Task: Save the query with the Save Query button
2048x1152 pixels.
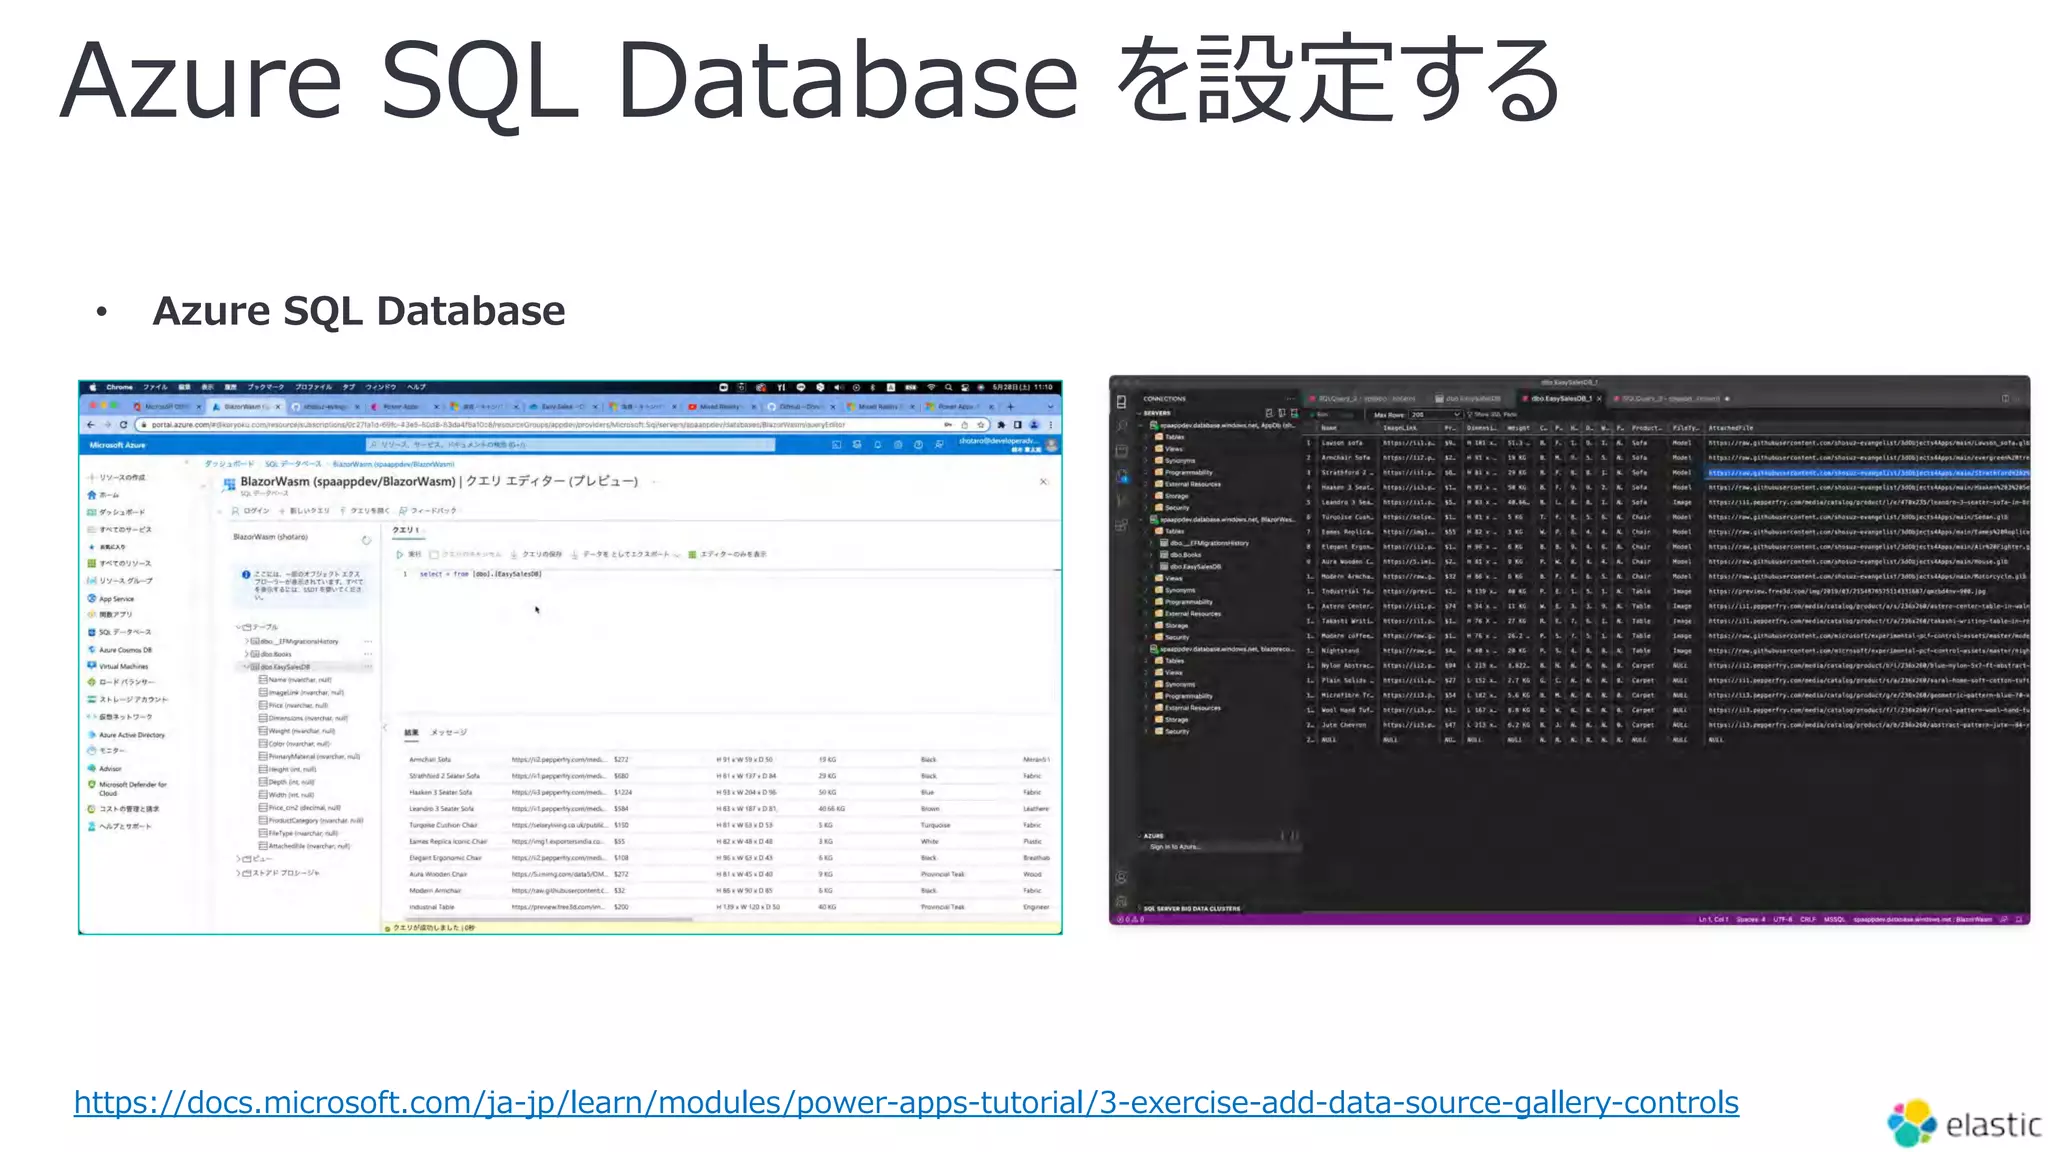Action: [x=537, y=554]
